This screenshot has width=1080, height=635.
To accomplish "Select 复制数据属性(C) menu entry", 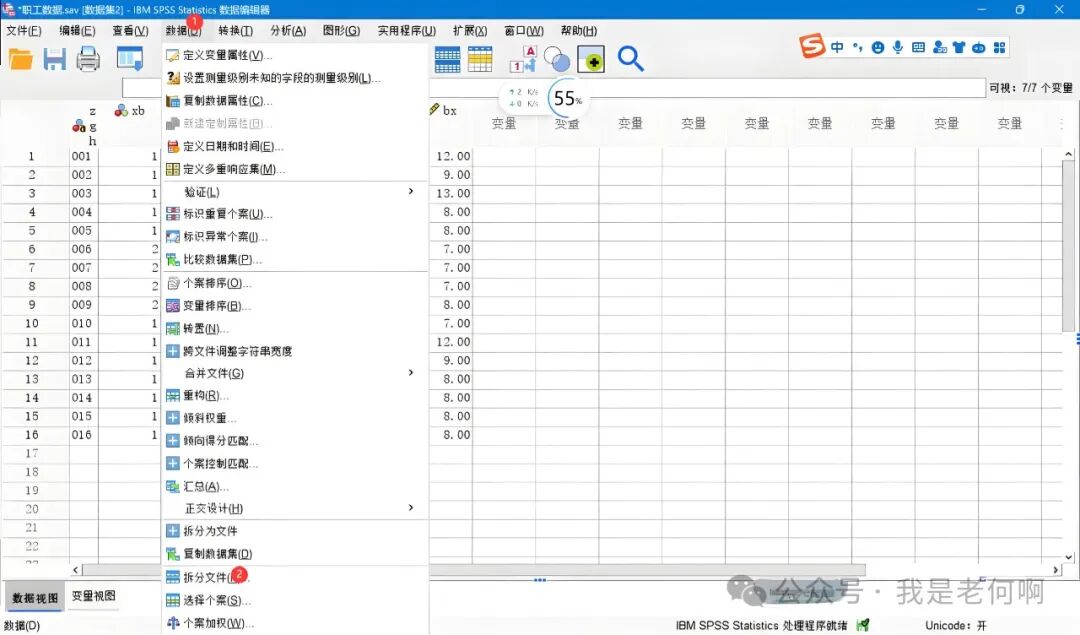I will pyautogui.click(x=295, y=101).
